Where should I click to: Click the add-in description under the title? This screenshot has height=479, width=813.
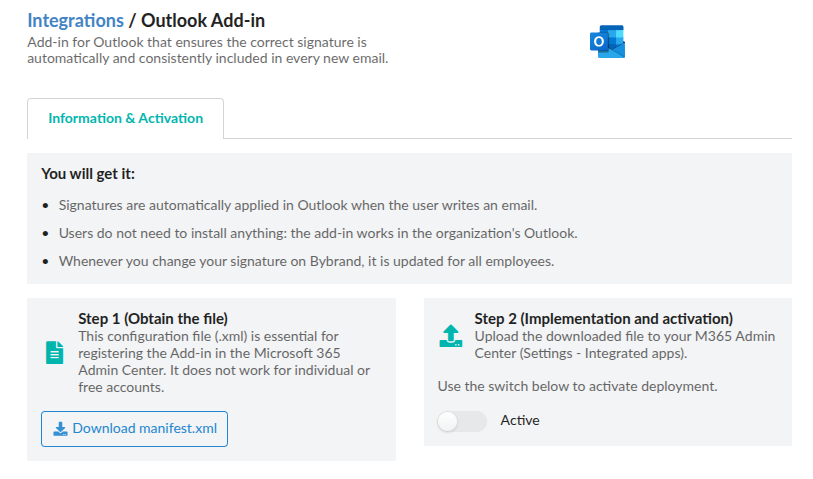207,51
